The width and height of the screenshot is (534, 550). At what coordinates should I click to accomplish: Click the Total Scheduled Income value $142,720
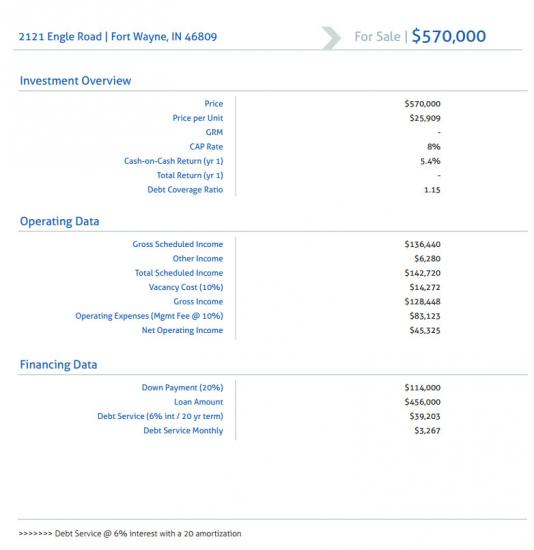(x=422, y=273)
